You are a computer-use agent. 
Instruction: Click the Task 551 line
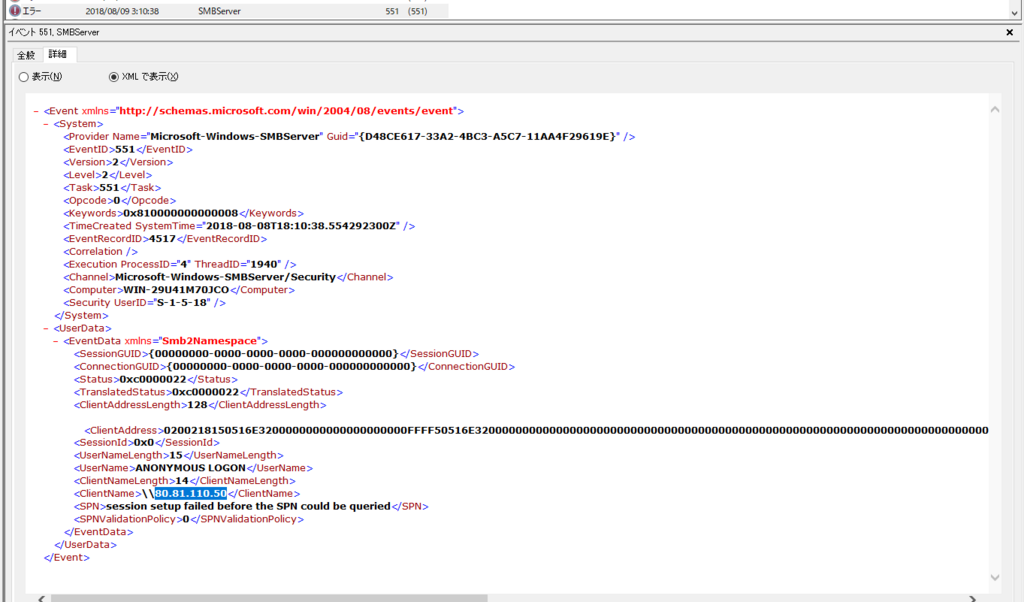pyautogui.click(x=112, y=187)
